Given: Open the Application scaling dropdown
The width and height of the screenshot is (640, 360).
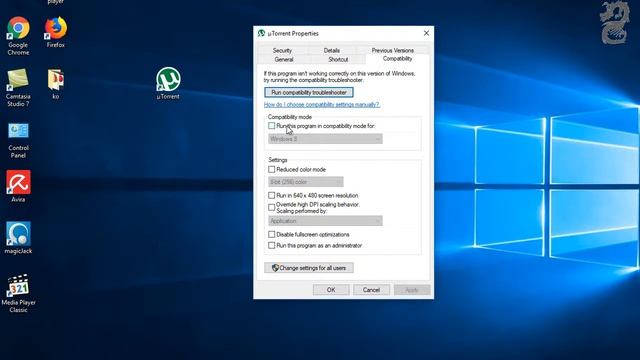Looking at the screenshot, I should pyautogui.click(x=325, y=221).
